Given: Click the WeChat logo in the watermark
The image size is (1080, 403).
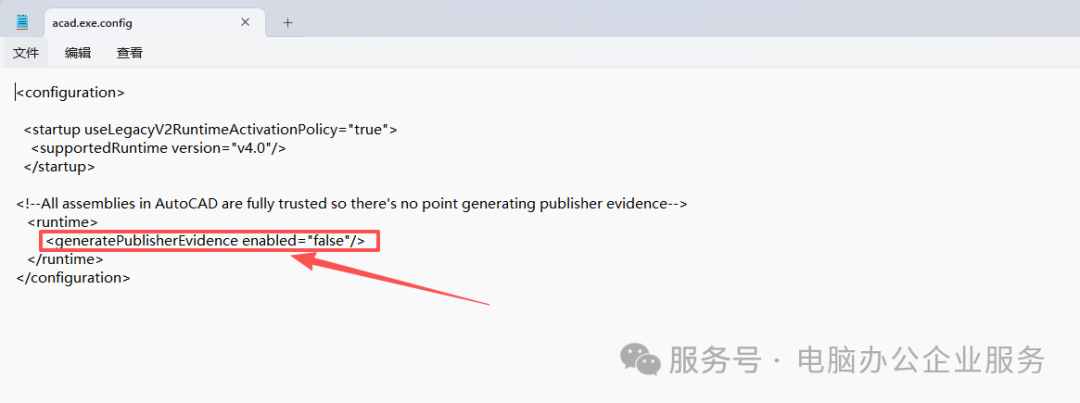Looking at the screenshot, I should pyautogui.click(x=639, y=358).
